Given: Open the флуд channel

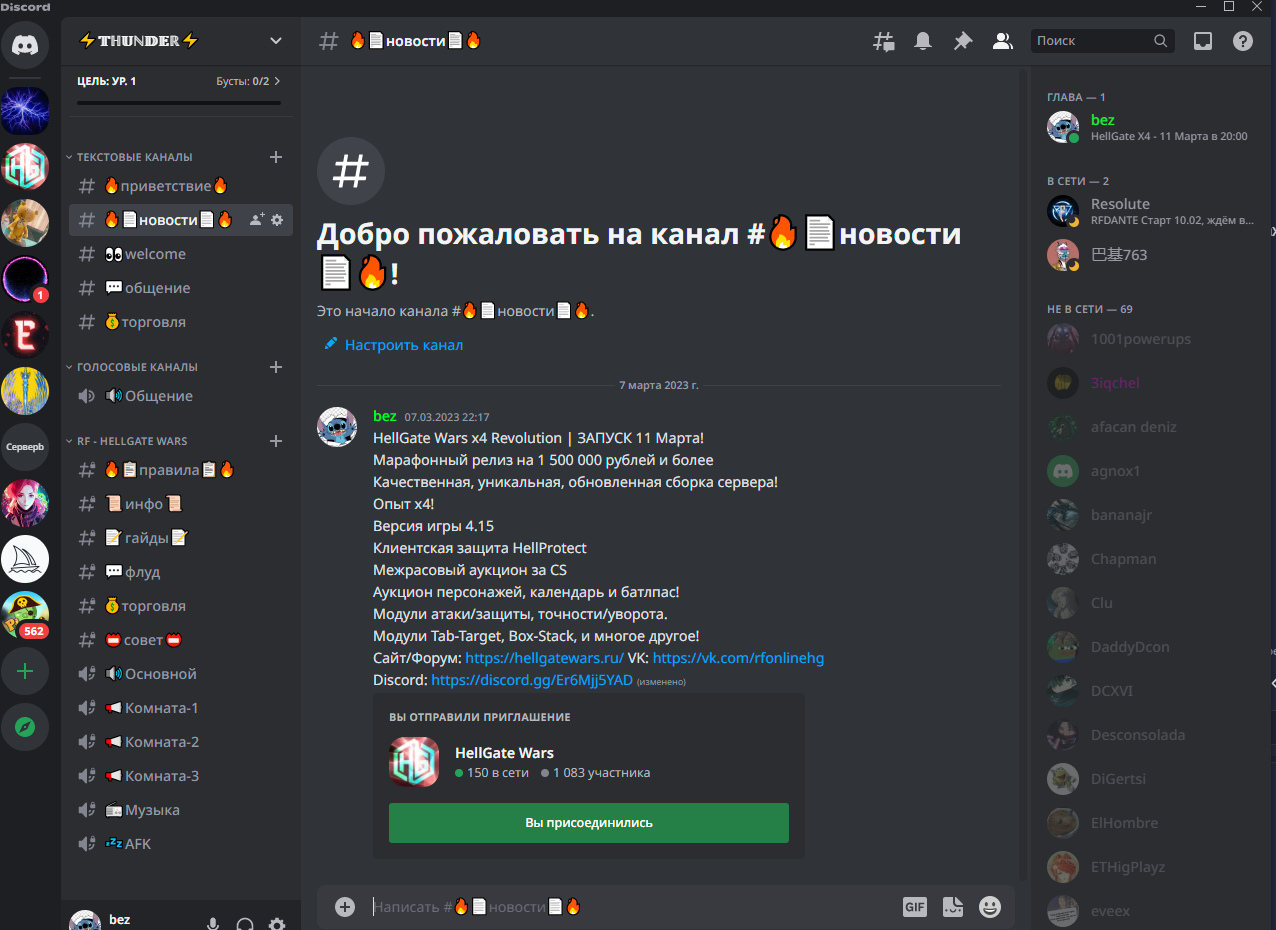Looking at the screenshot, I should click(x=181, y=572).
